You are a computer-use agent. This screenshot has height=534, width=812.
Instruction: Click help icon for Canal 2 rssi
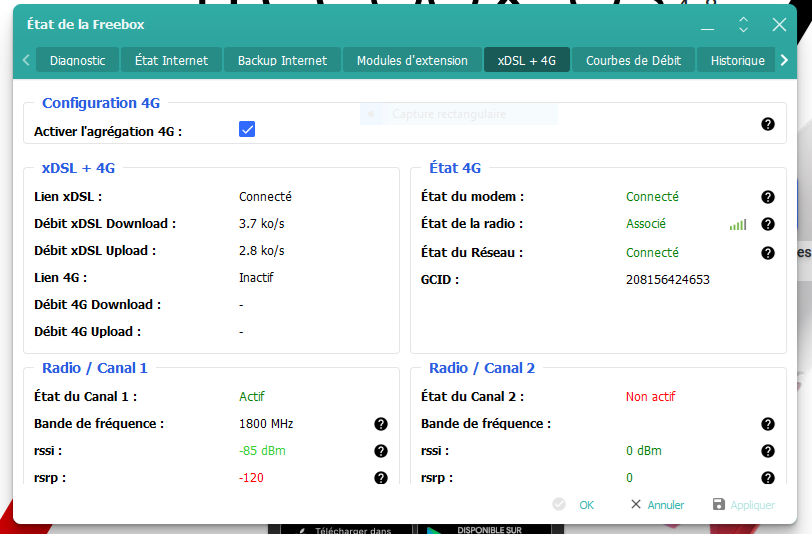(768, 451)
